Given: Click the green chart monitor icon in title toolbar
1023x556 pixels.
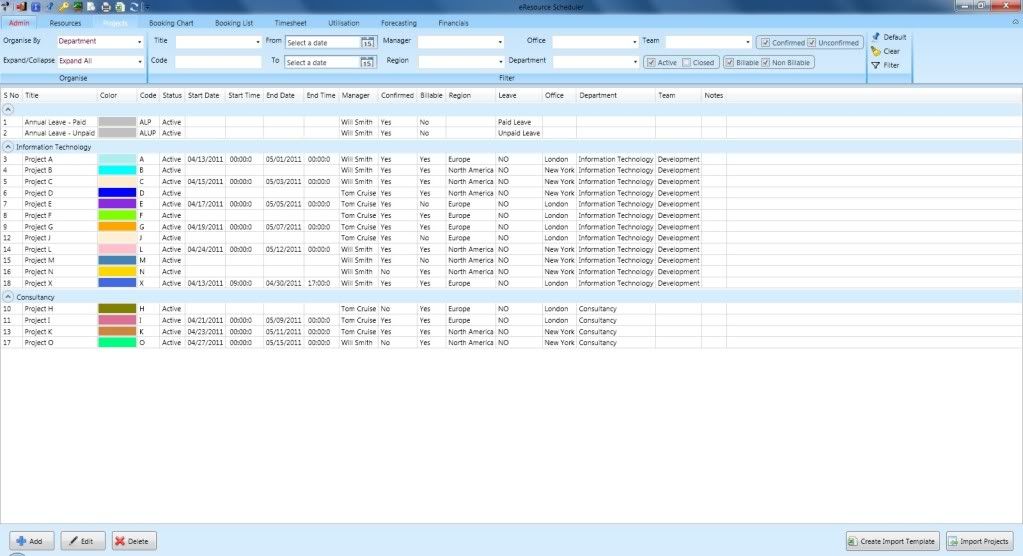Looking at the screenshot, I should click(78, 6).
